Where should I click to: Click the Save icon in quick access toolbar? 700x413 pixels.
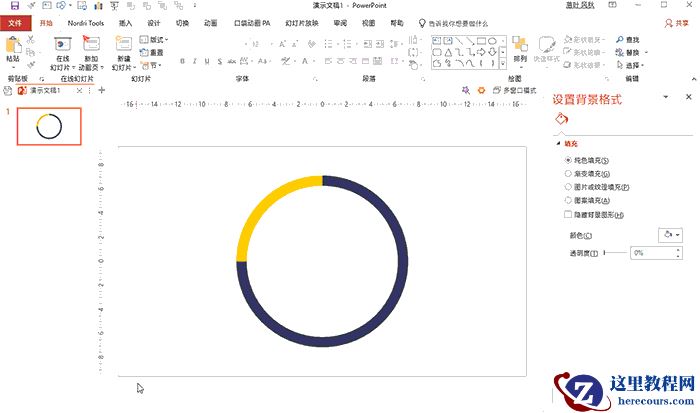15,5
